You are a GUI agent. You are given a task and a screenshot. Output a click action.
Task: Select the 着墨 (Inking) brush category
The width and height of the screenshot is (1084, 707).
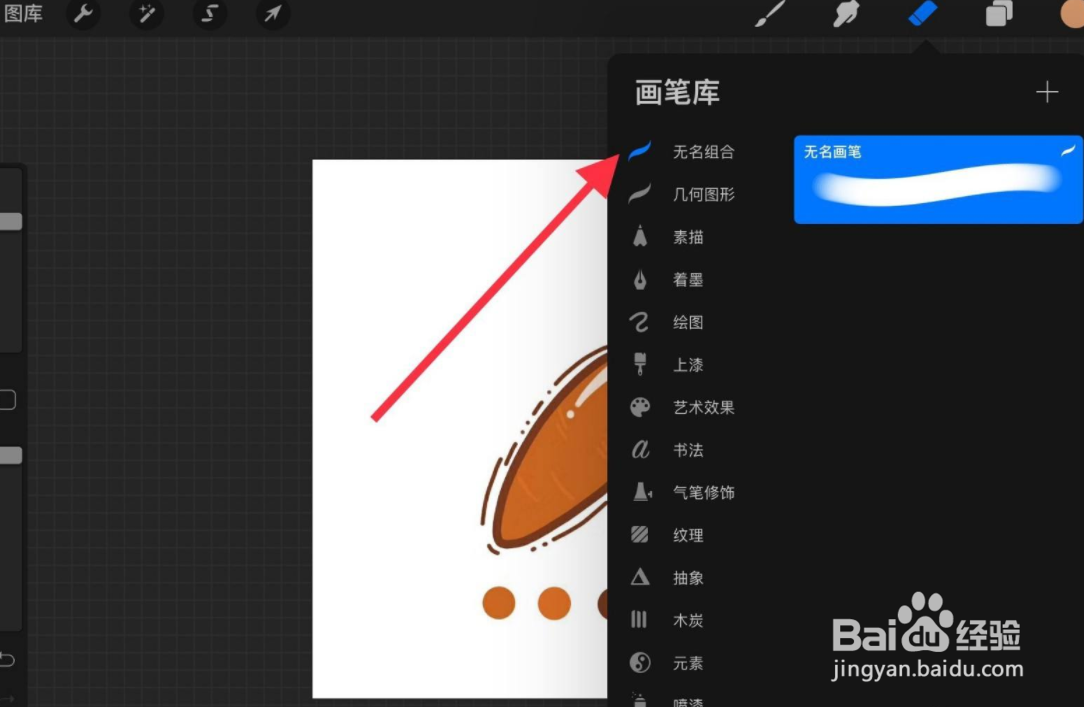point(688,279)
